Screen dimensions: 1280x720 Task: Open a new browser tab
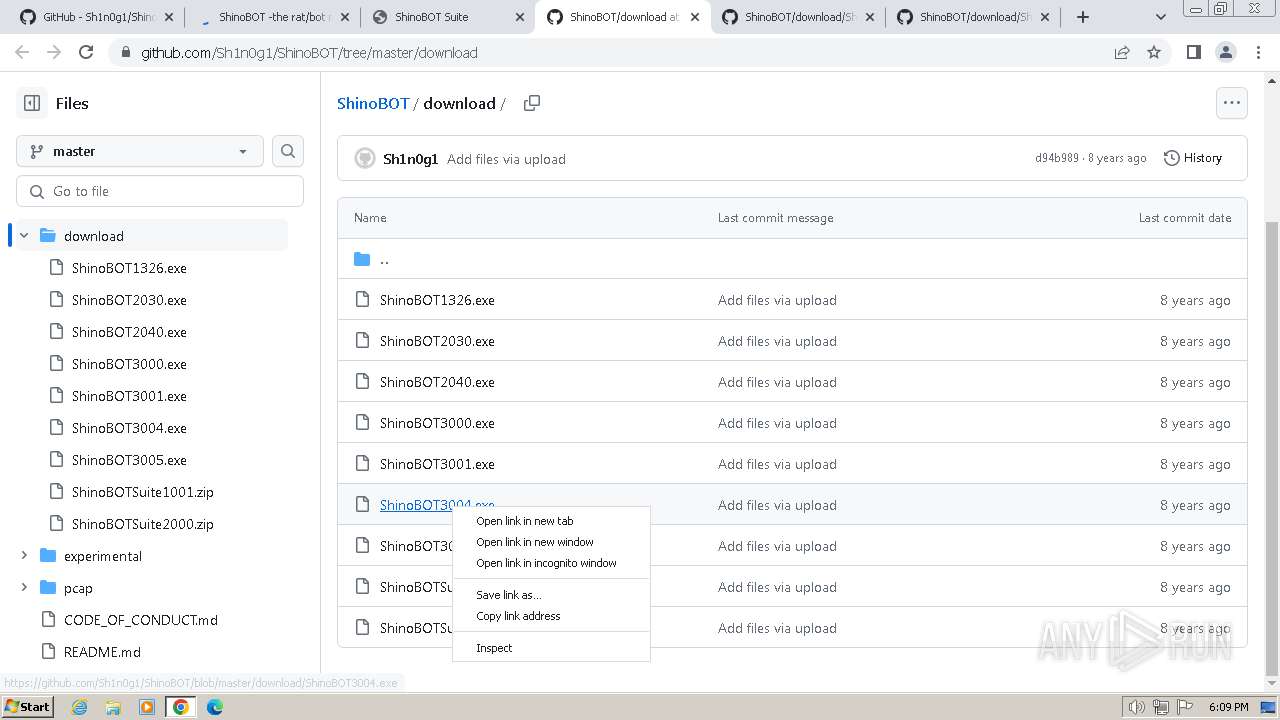(1082, 17)
